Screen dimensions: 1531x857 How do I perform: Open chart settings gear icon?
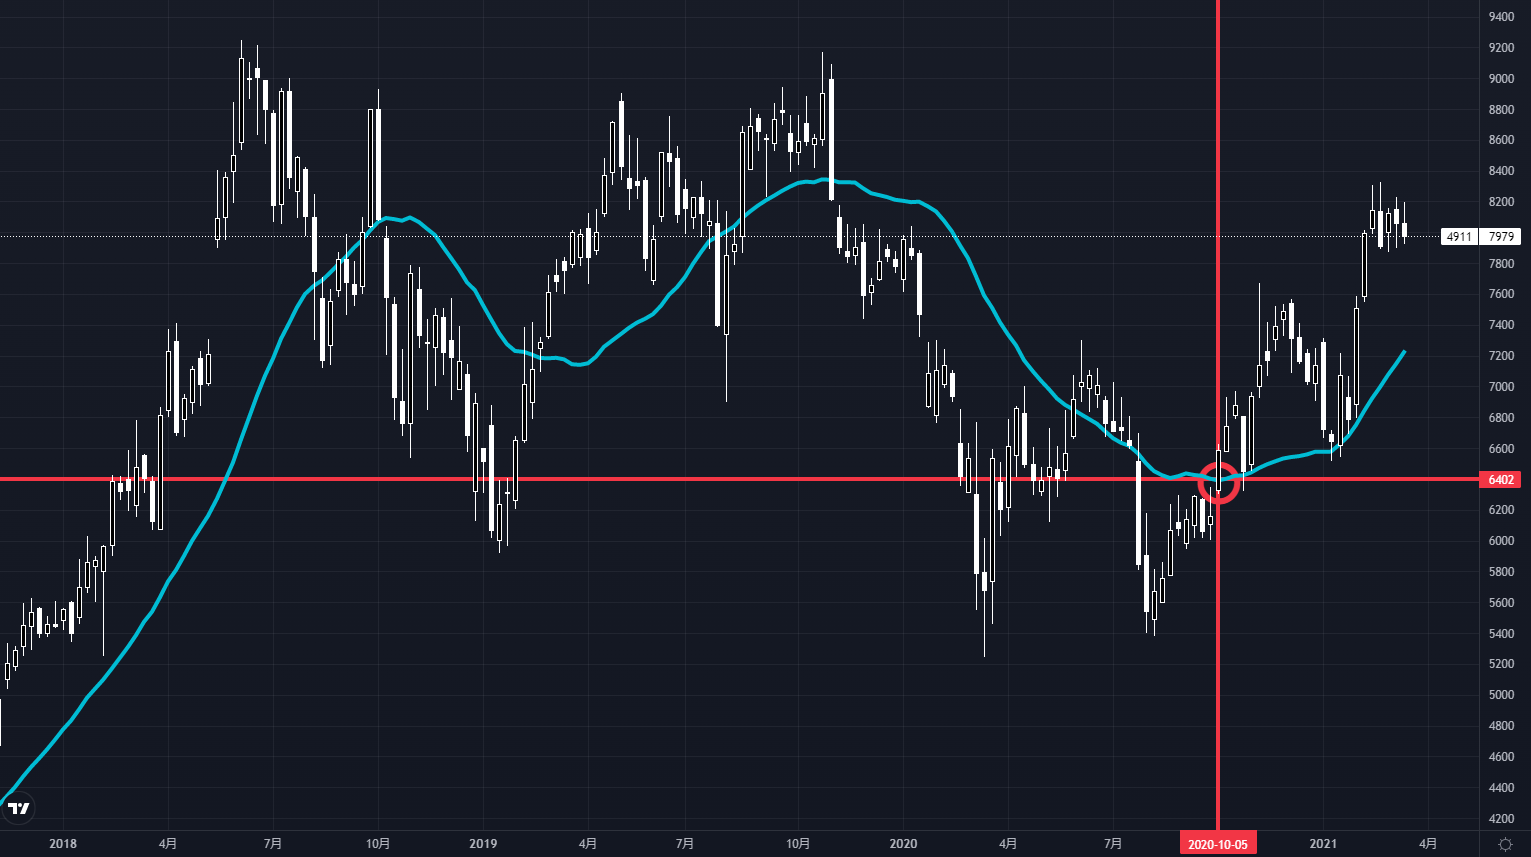(x=1505, y=844)
